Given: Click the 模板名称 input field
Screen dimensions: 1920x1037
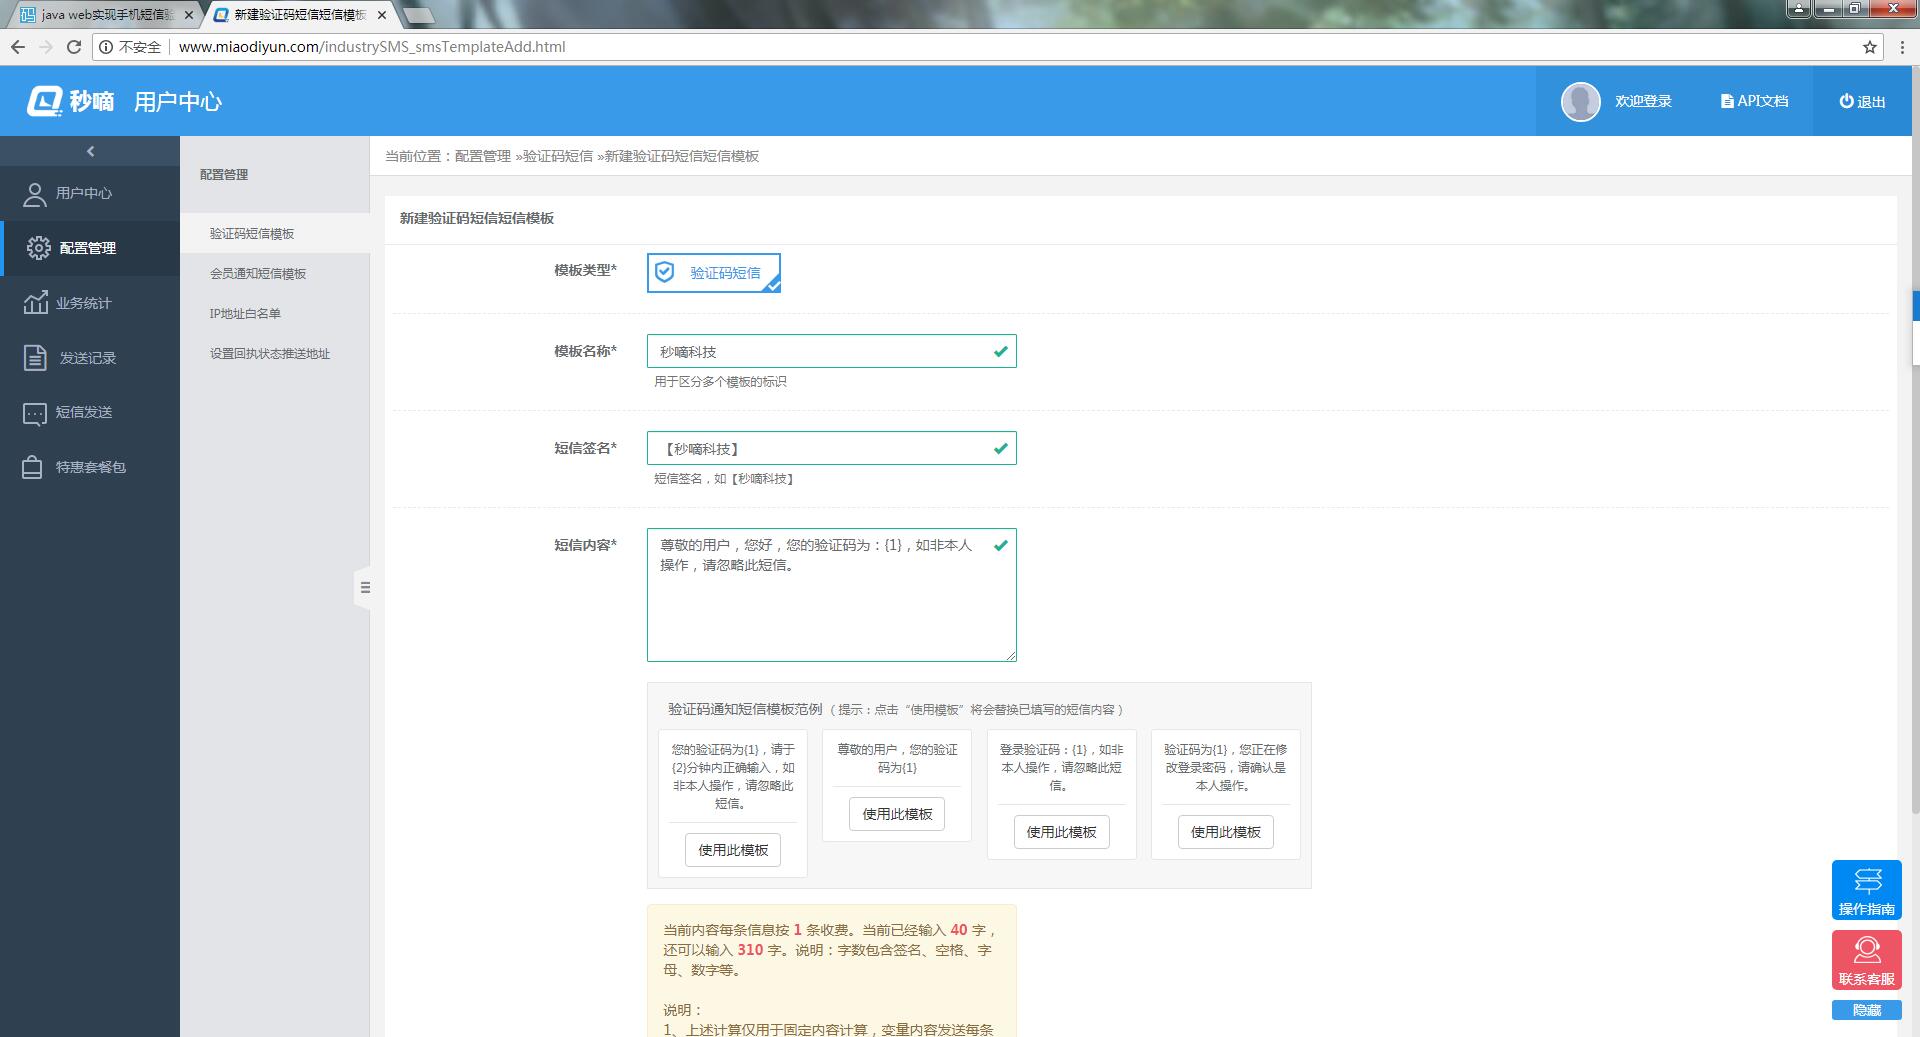Looking at the screenshot, I should pos(831,351).
